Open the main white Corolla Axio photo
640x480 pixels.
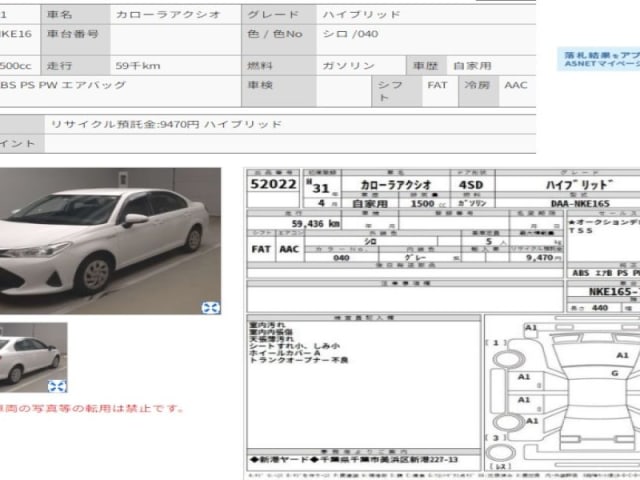(110, 241)
